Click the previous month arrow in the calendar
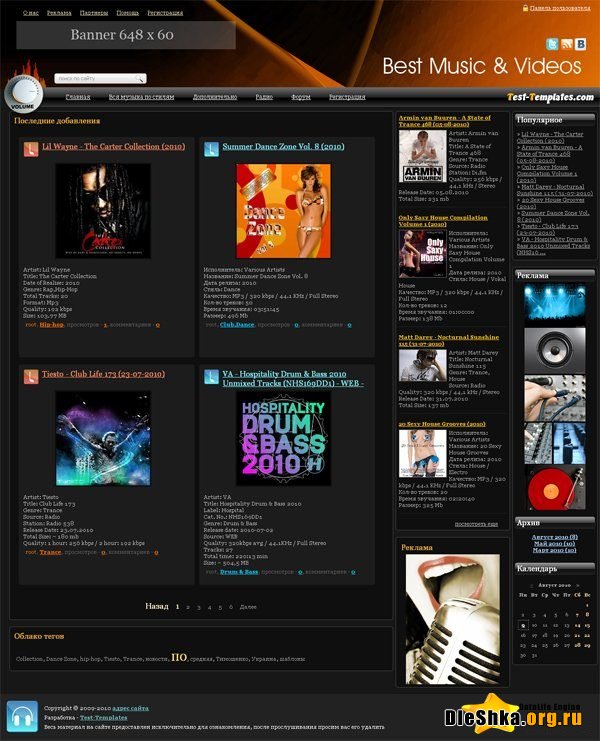Screen dimensions: 600x741 point(531,585)
